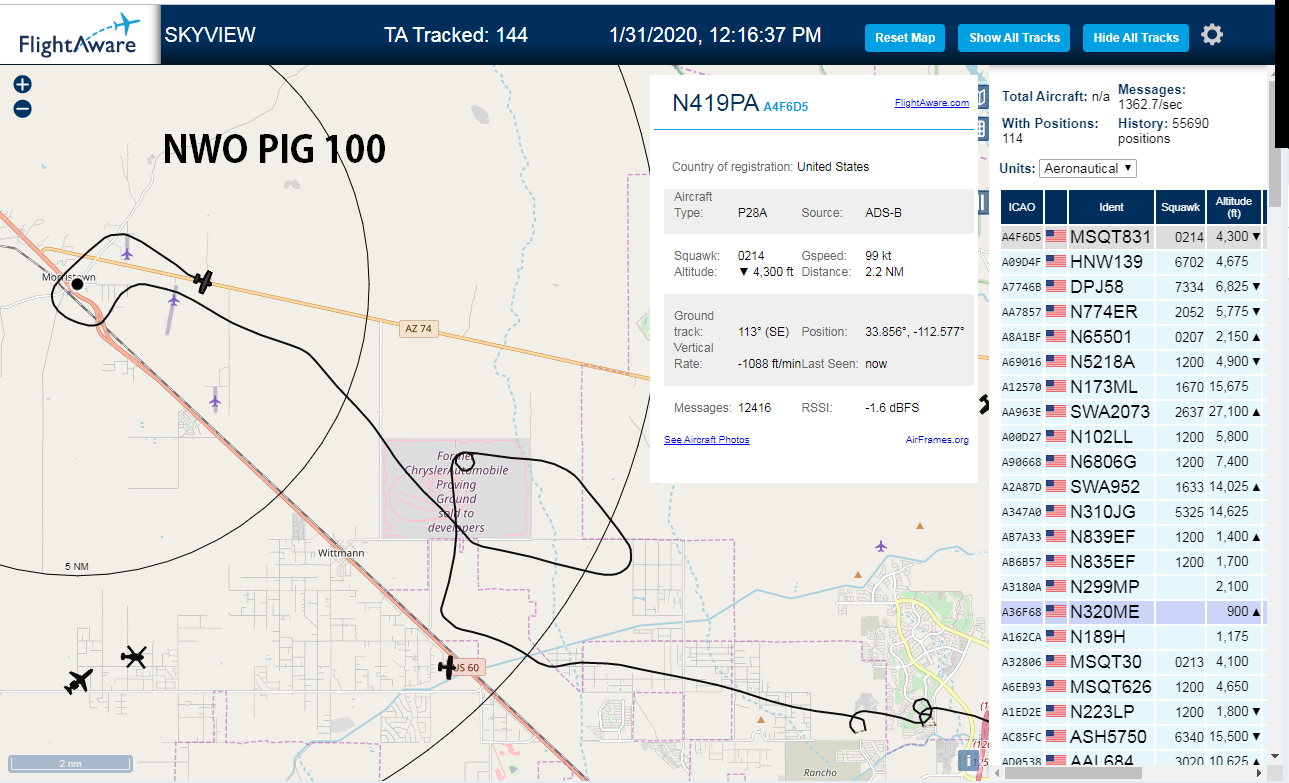Select the DPJ58 aircraft row

tap(1134, 287)
